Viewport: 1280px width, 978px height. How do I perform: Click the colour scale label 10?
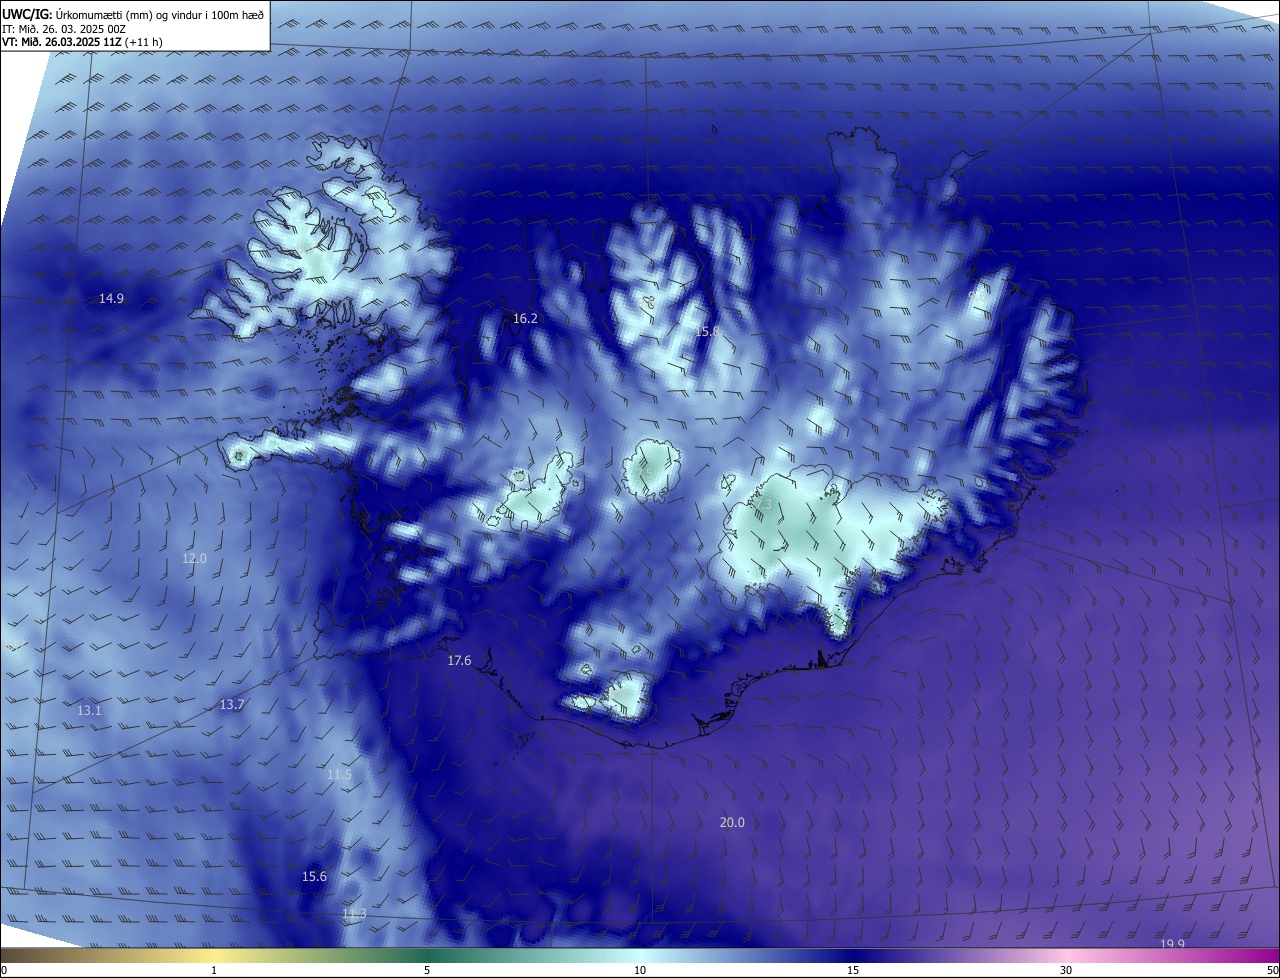tap(640, 970)
